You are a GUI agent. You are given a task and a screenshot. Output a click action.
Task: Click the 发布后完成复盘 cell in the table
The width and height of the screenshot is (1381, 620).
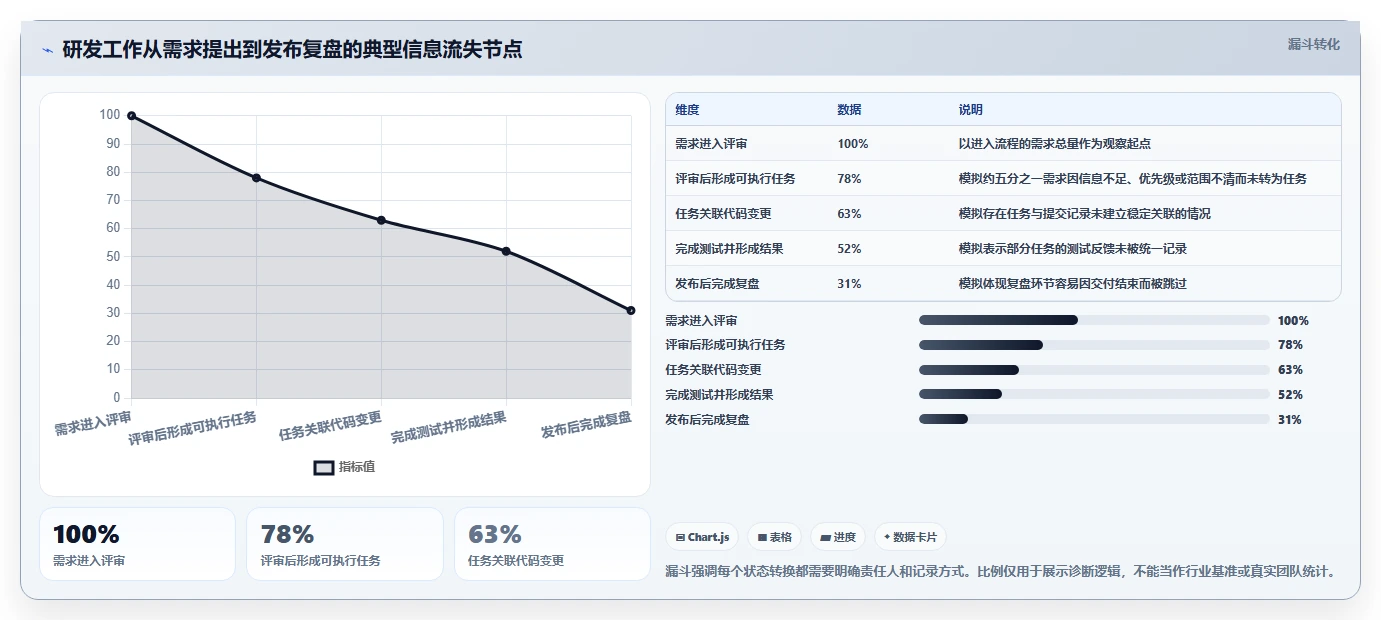point(717,284)
